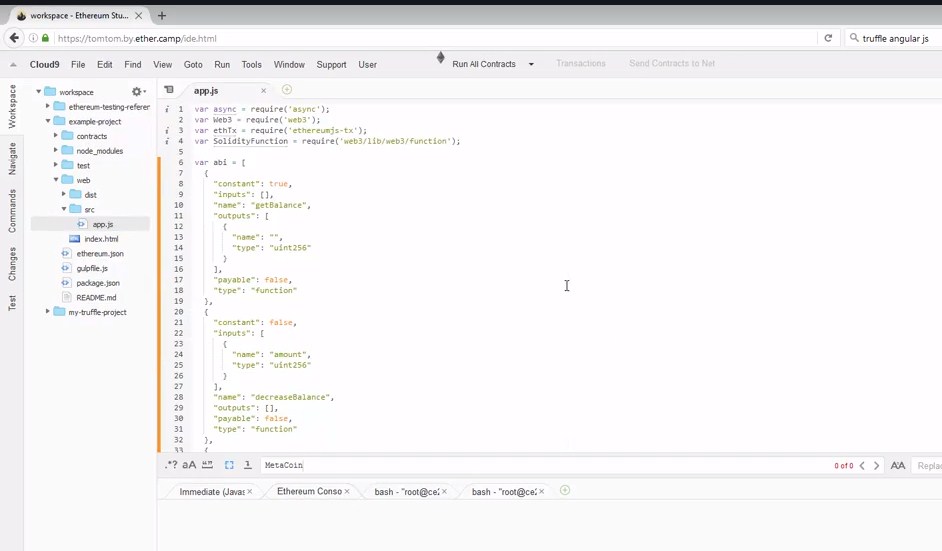
Task: Collapse the src folder
Action: pyautogui.click(x=64, y=209)
